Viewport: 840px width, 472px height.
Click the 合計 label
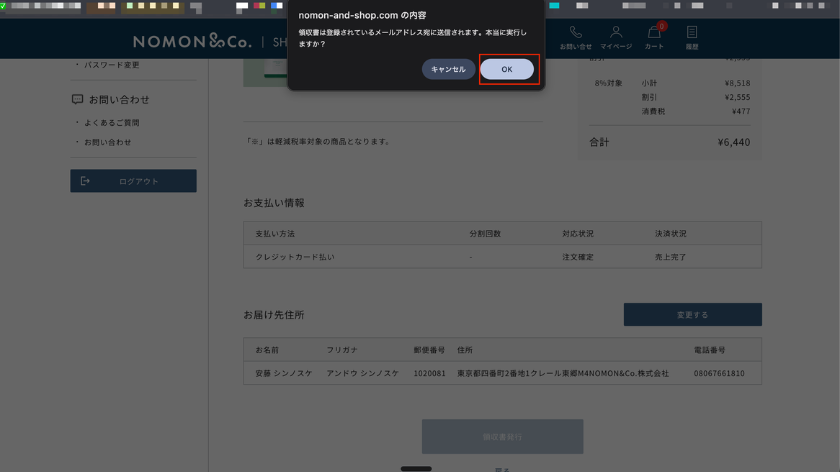tap(599, 142)
